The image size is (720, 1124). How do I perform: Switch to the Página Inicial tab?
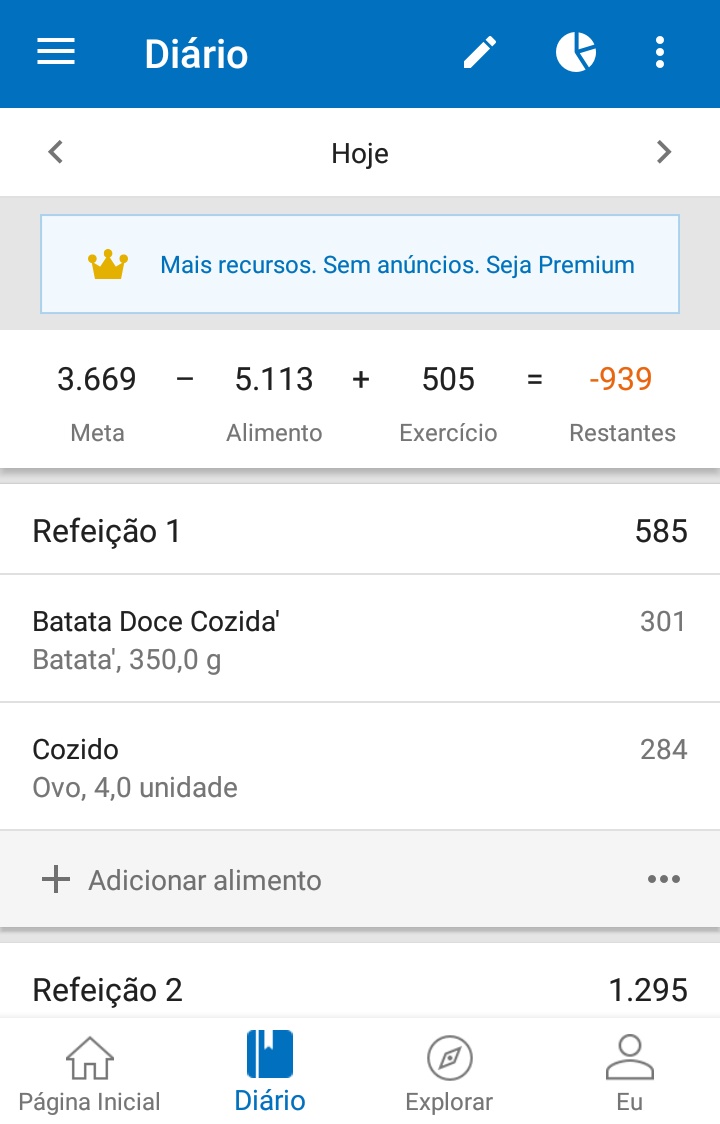pos(90,1072)
